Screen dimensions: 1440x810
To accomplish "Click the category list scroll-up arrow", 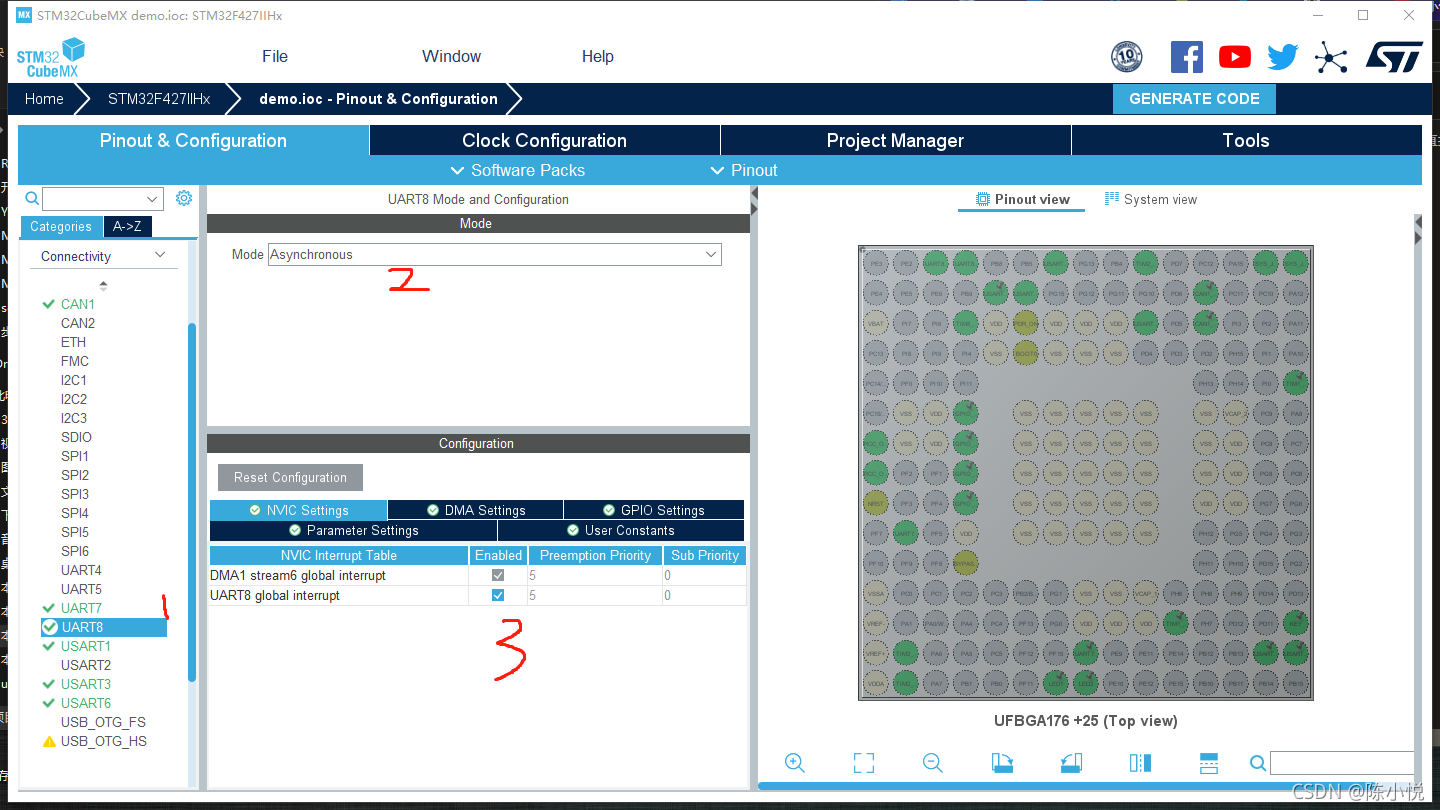I will coord(103,286).
